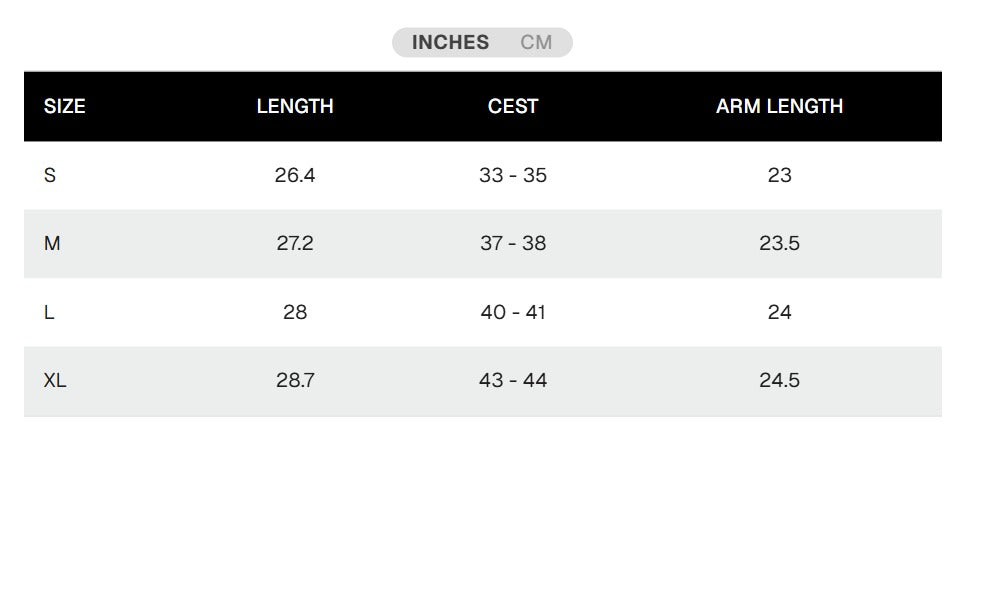This screenshot has width=981, height=593.
Task: Click the ARM LENGTH column header
Action: (779, 106)
